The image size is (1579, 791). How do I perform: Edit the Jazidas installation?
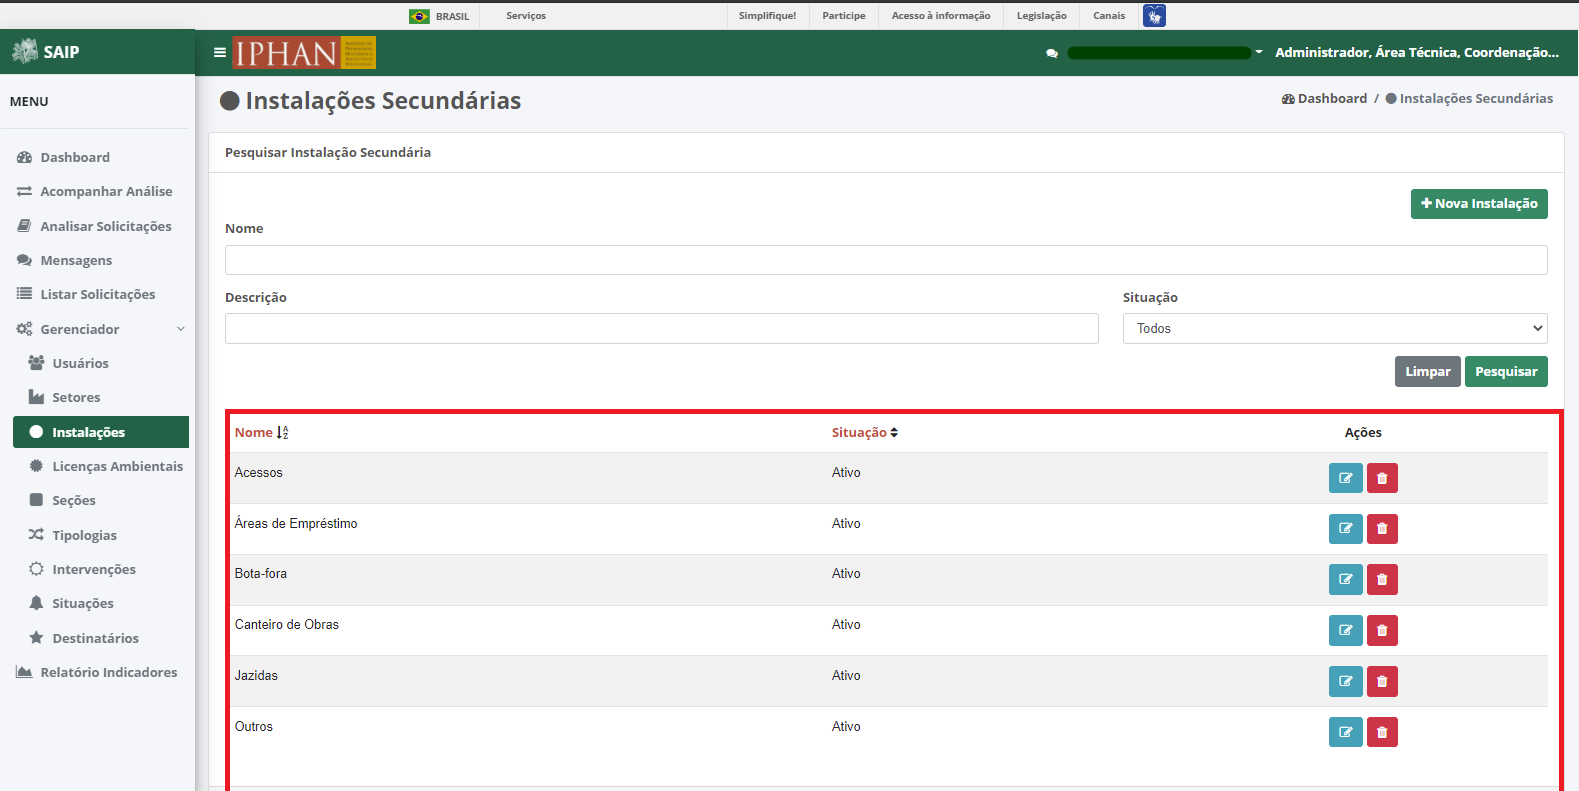pyautogui.click(x=1345, y=681)
